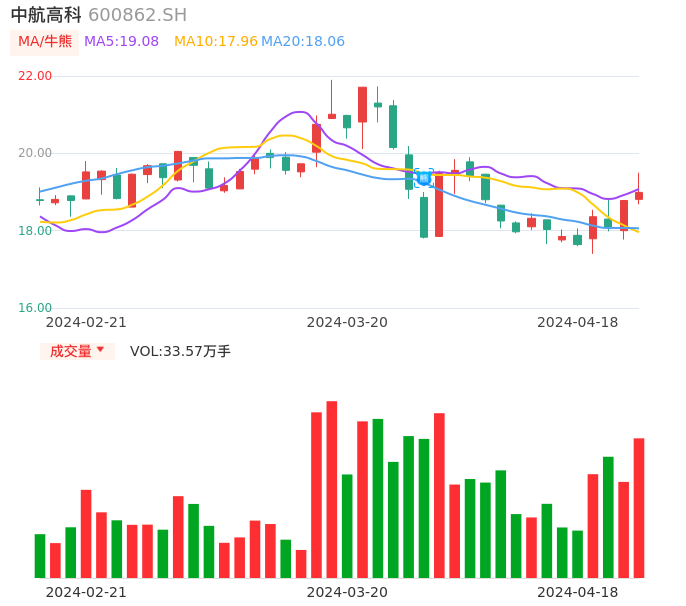This screenshot has height=606, width=686.
Task: Click the VOL:33.57万手 volume readout
Action: click(x=180, y=351)
